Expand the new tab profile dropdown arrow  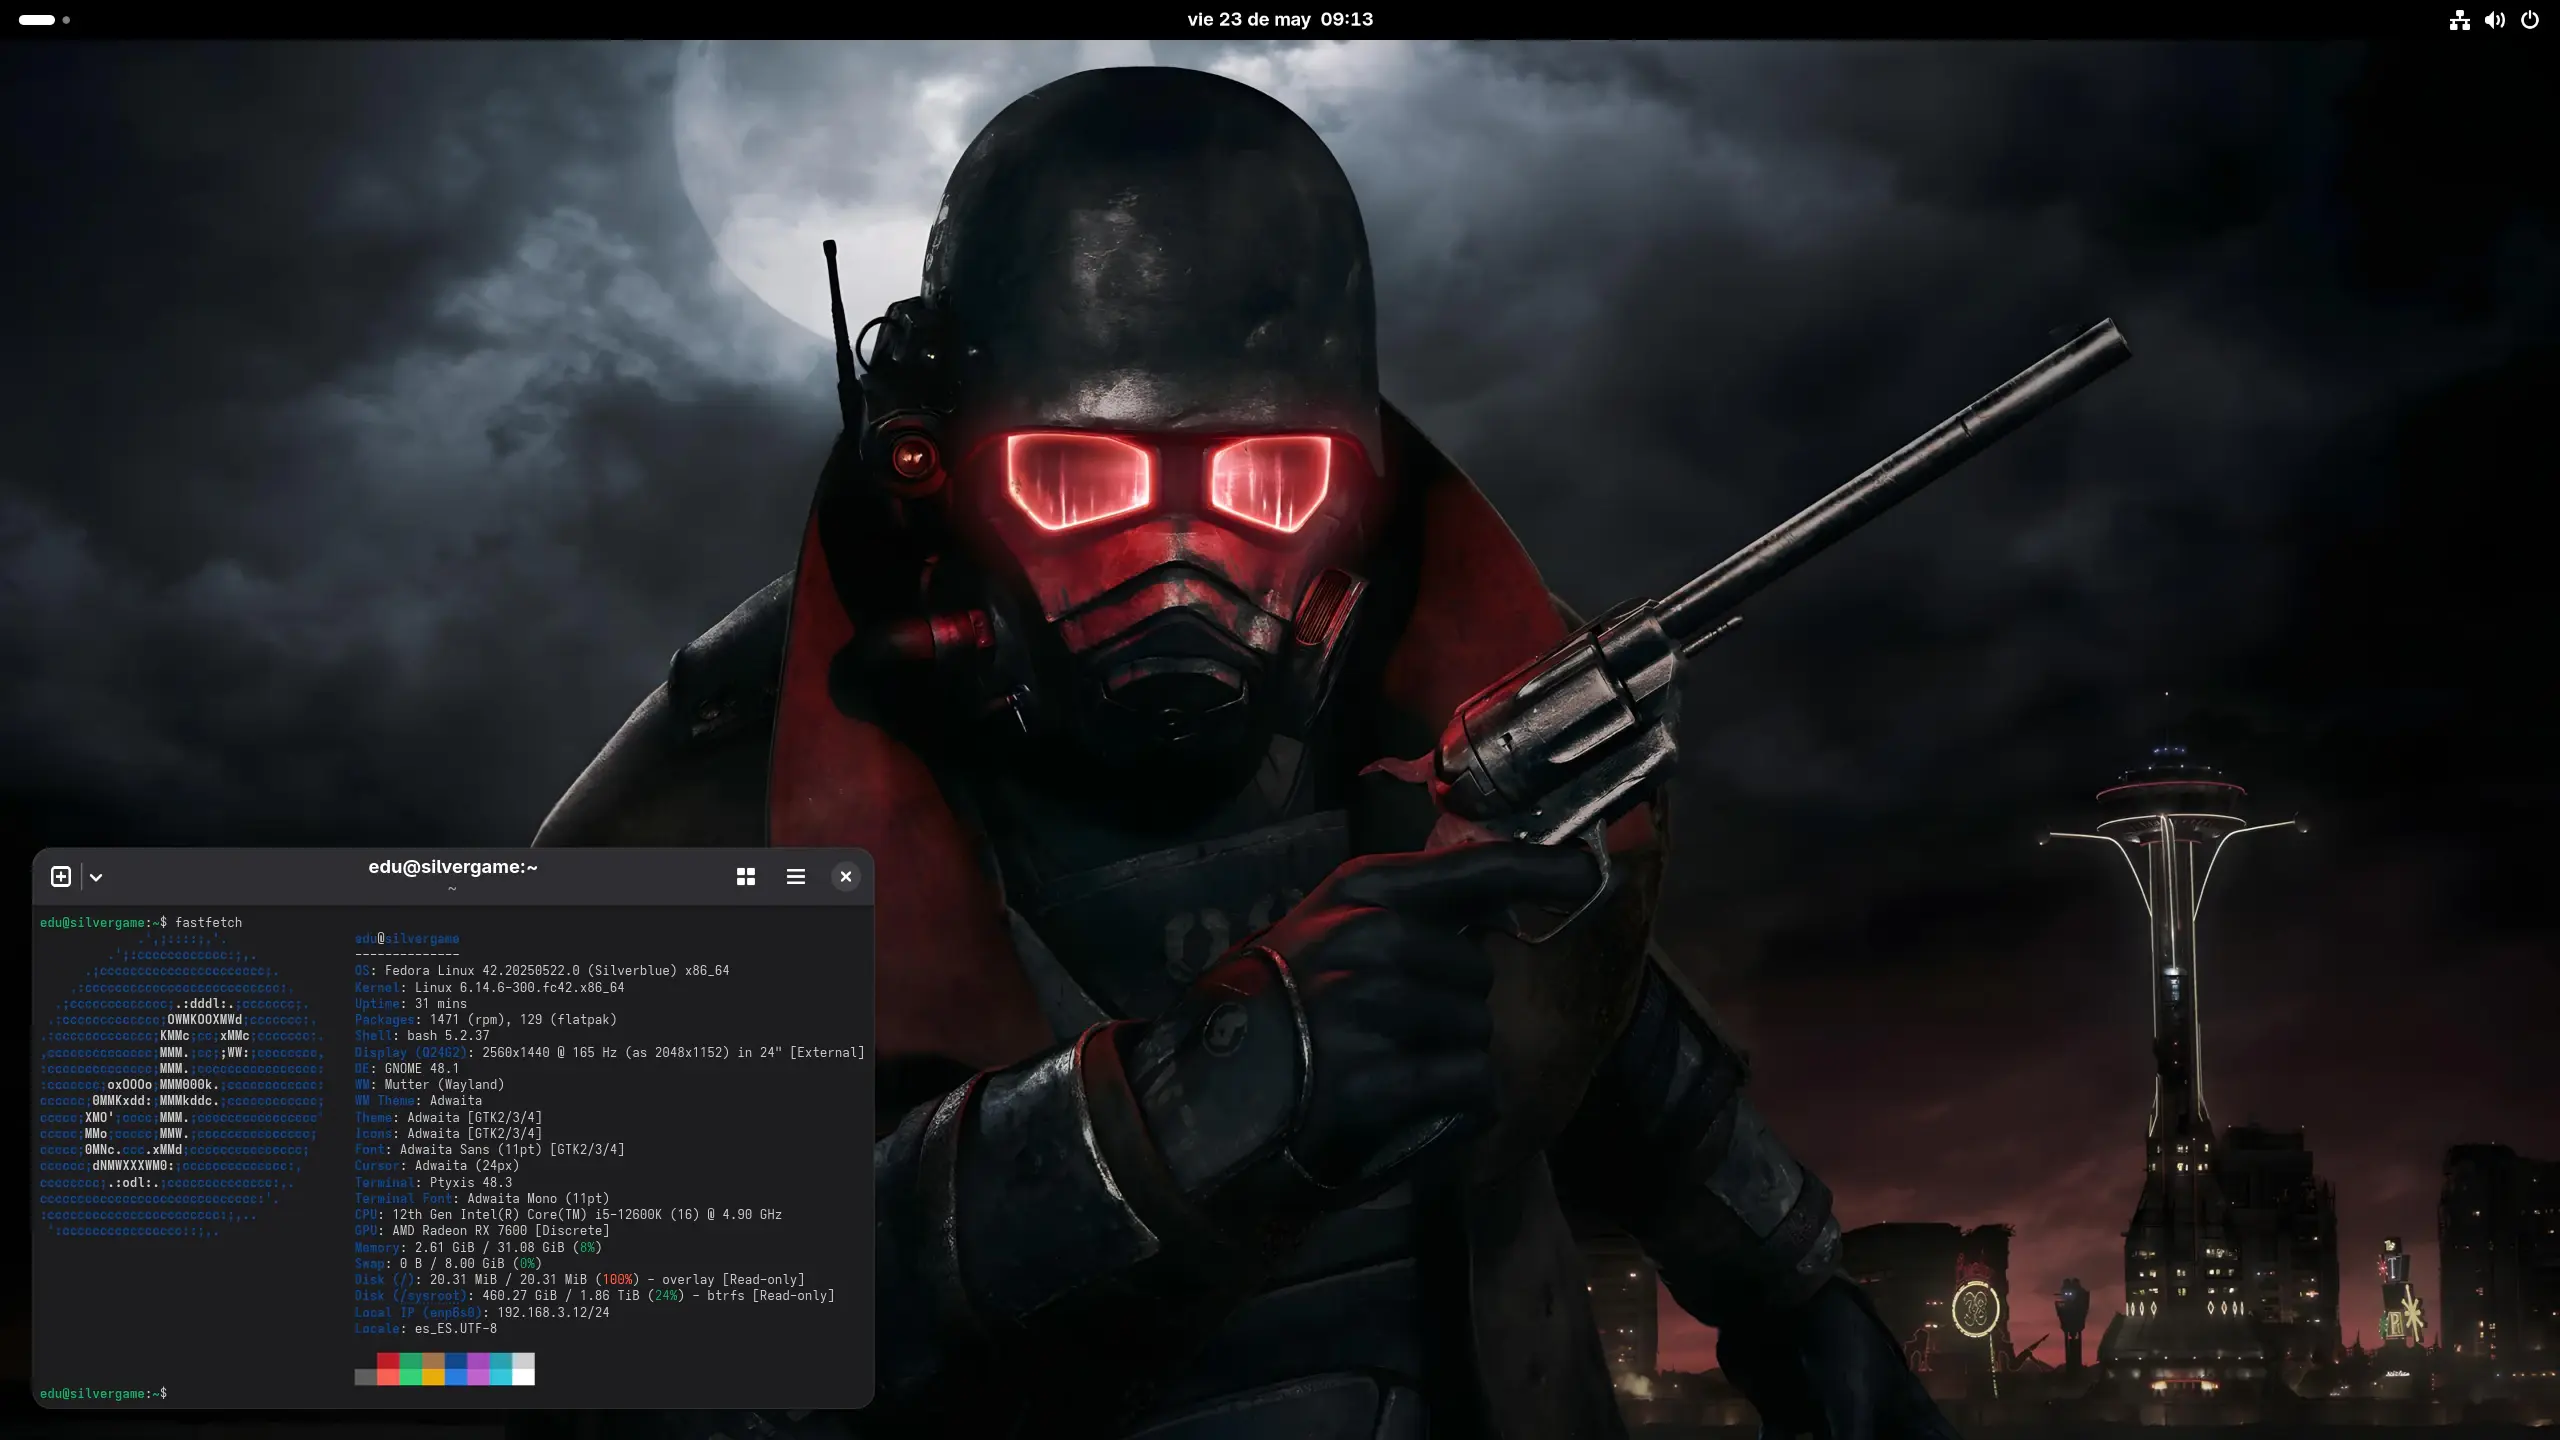click(96, 877)
